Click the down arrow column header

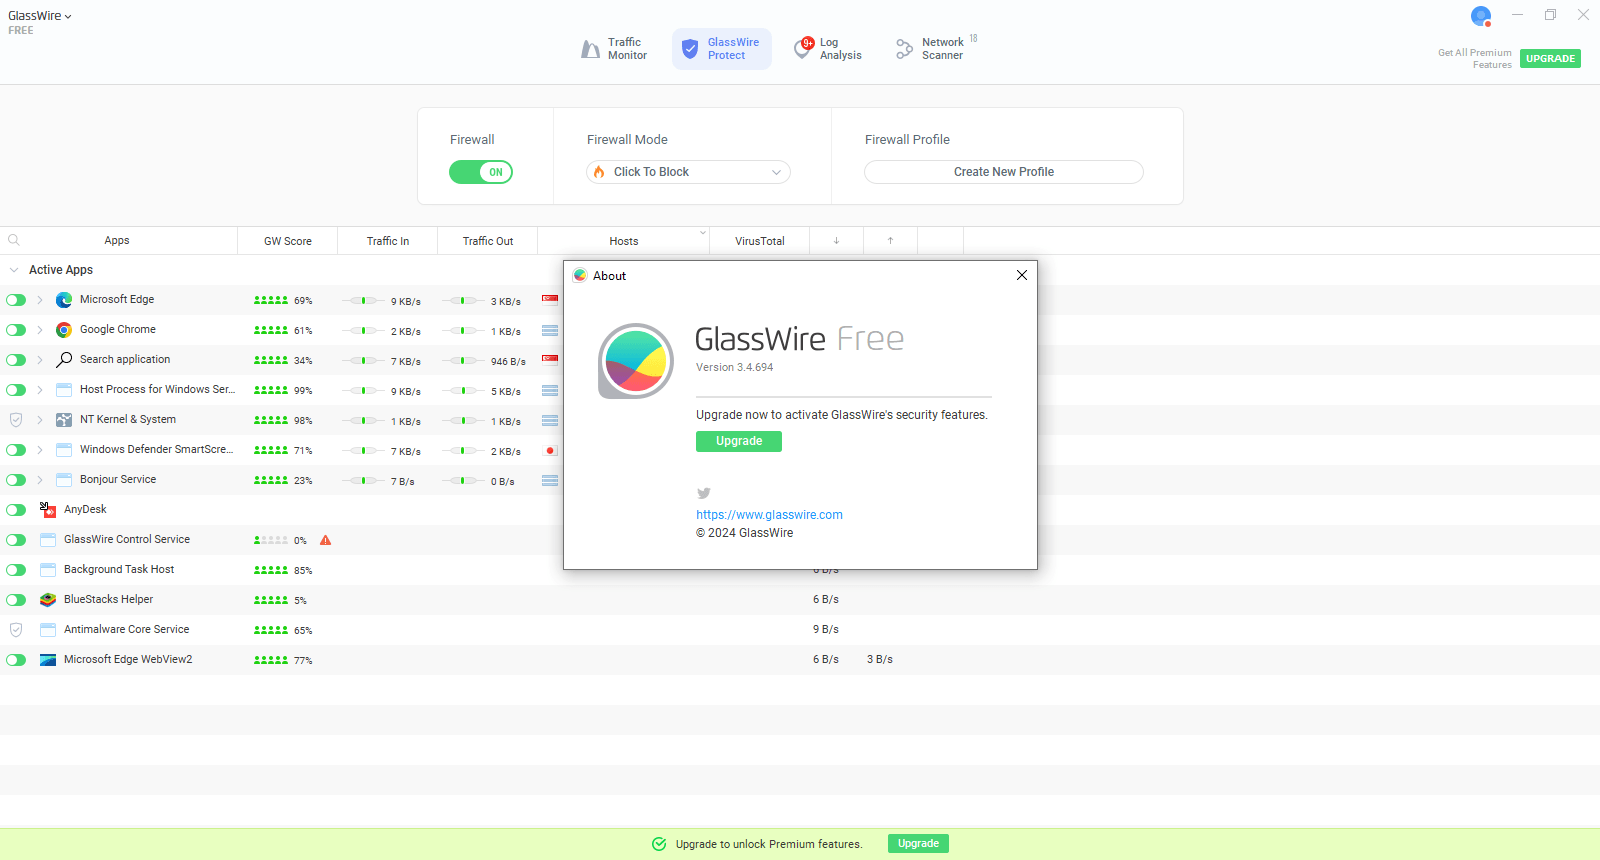(x=836, y=241)
